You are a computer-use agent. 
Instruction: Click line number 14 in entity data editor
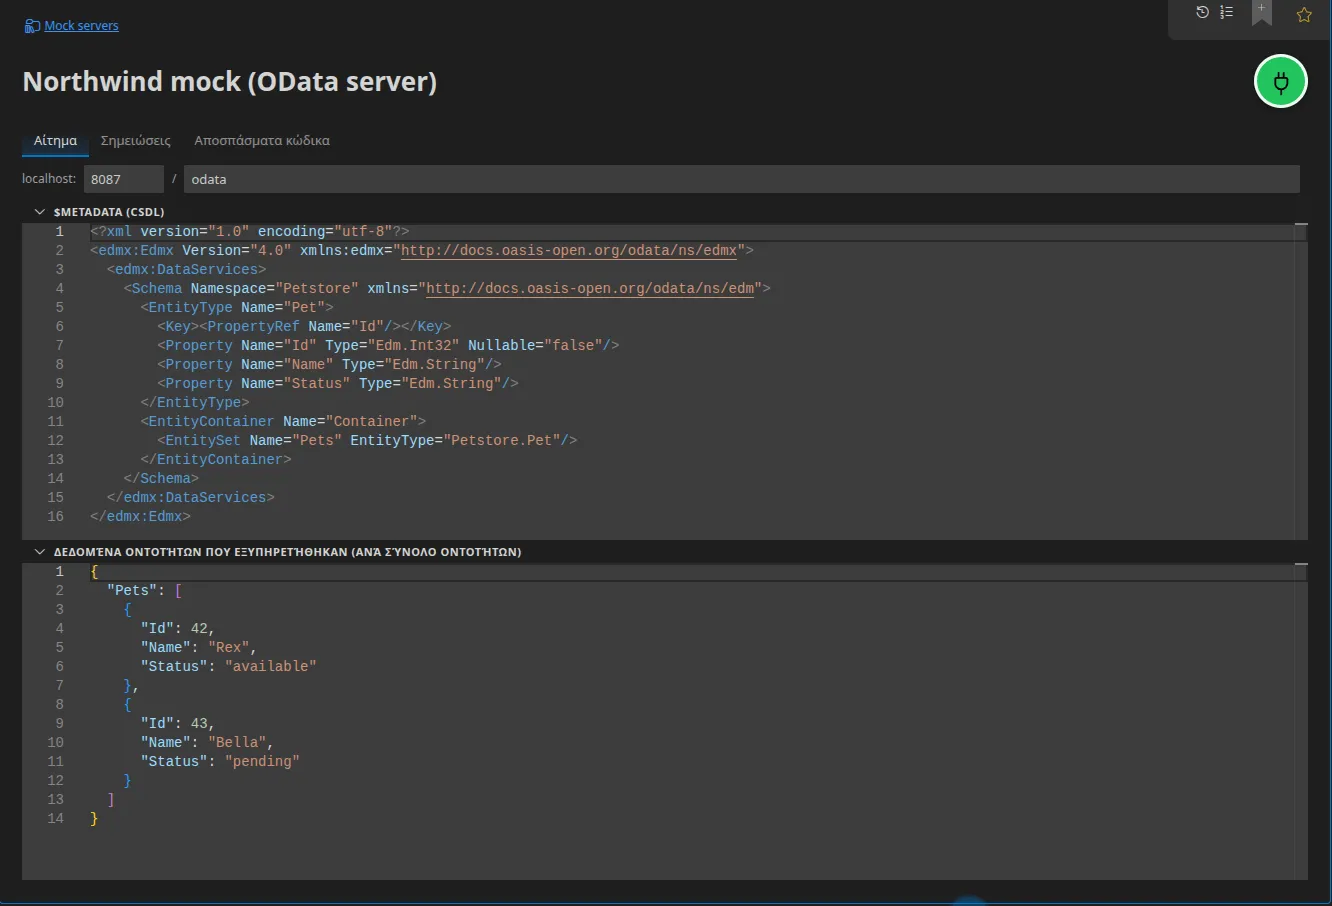coord(55,818)
